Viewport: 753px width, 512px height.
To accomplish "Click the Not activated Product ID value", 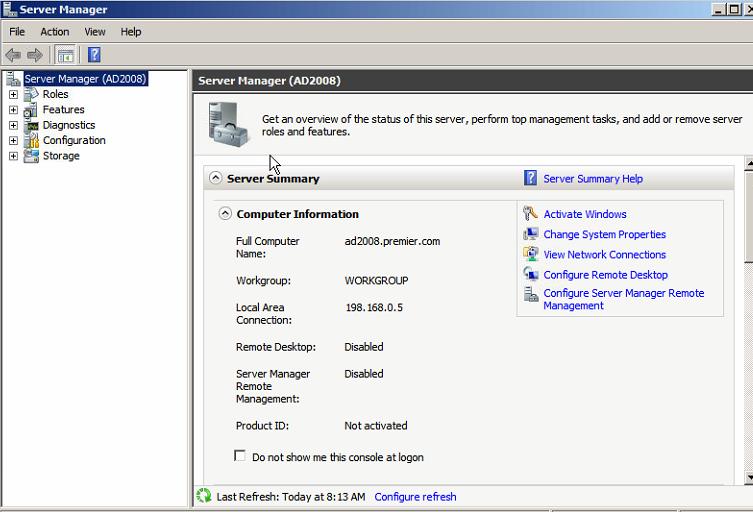I will tap(376, 426).
